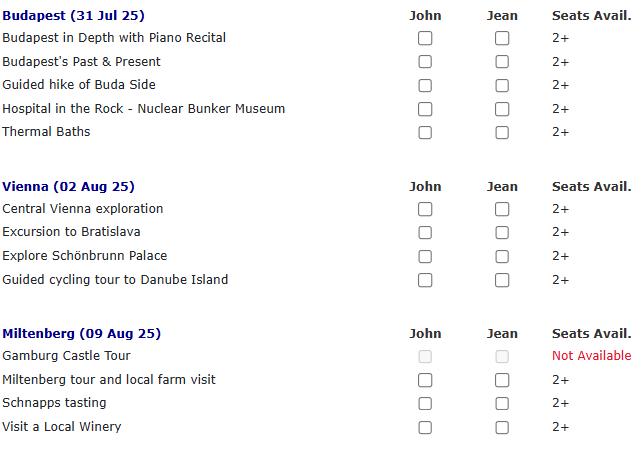Image resolution: width=643 pixels, height=466 pixels.
Task: Select Excursion to Bratislava for Jean
Action: tap(502, 233)
